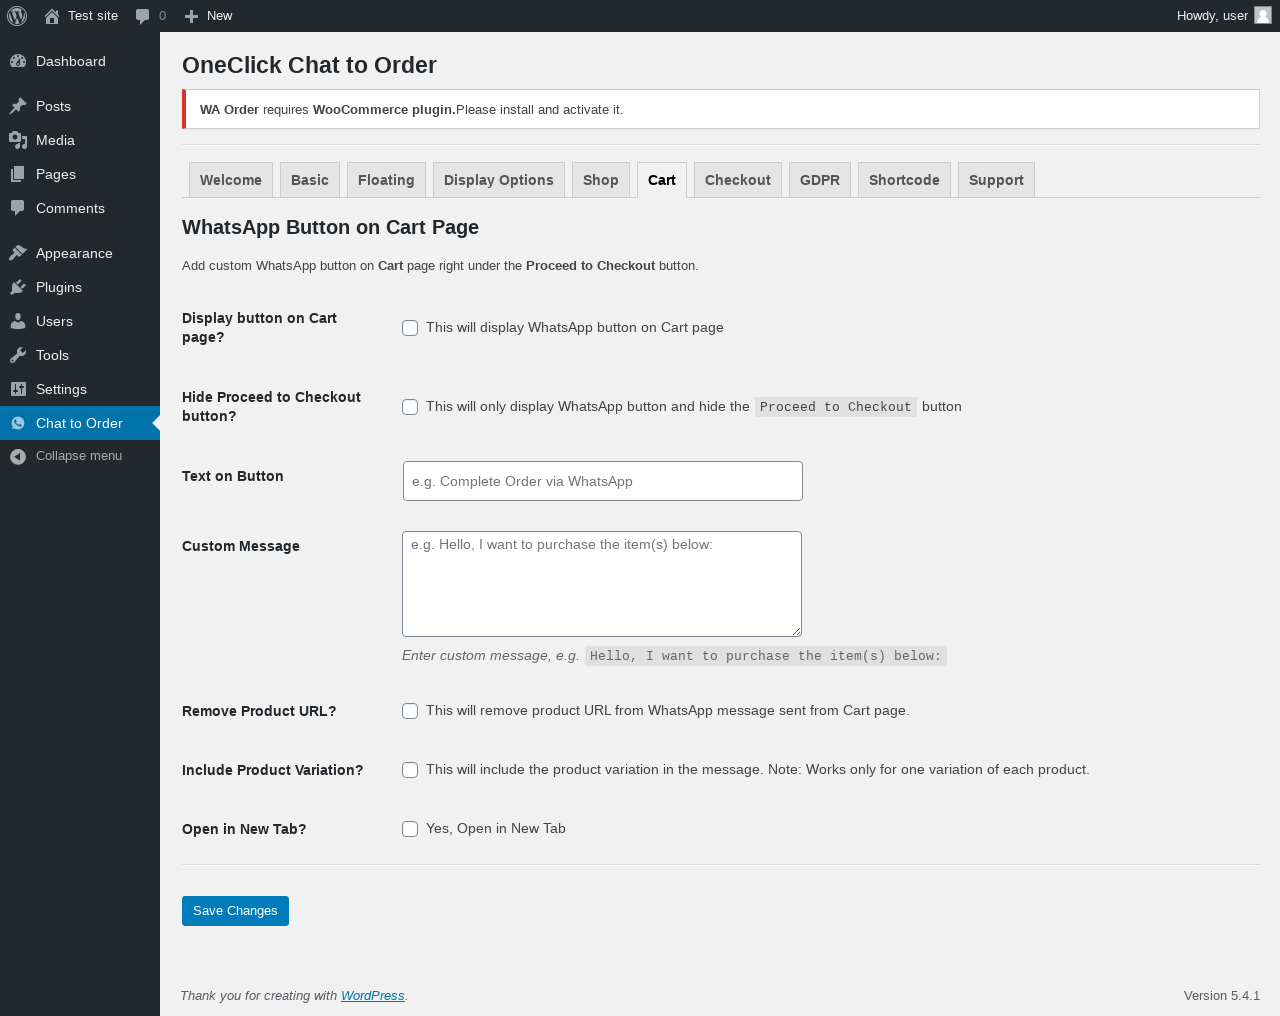1280x1016 pixels.
Task: Click the Media icon in sidebar
Action: 18,140
